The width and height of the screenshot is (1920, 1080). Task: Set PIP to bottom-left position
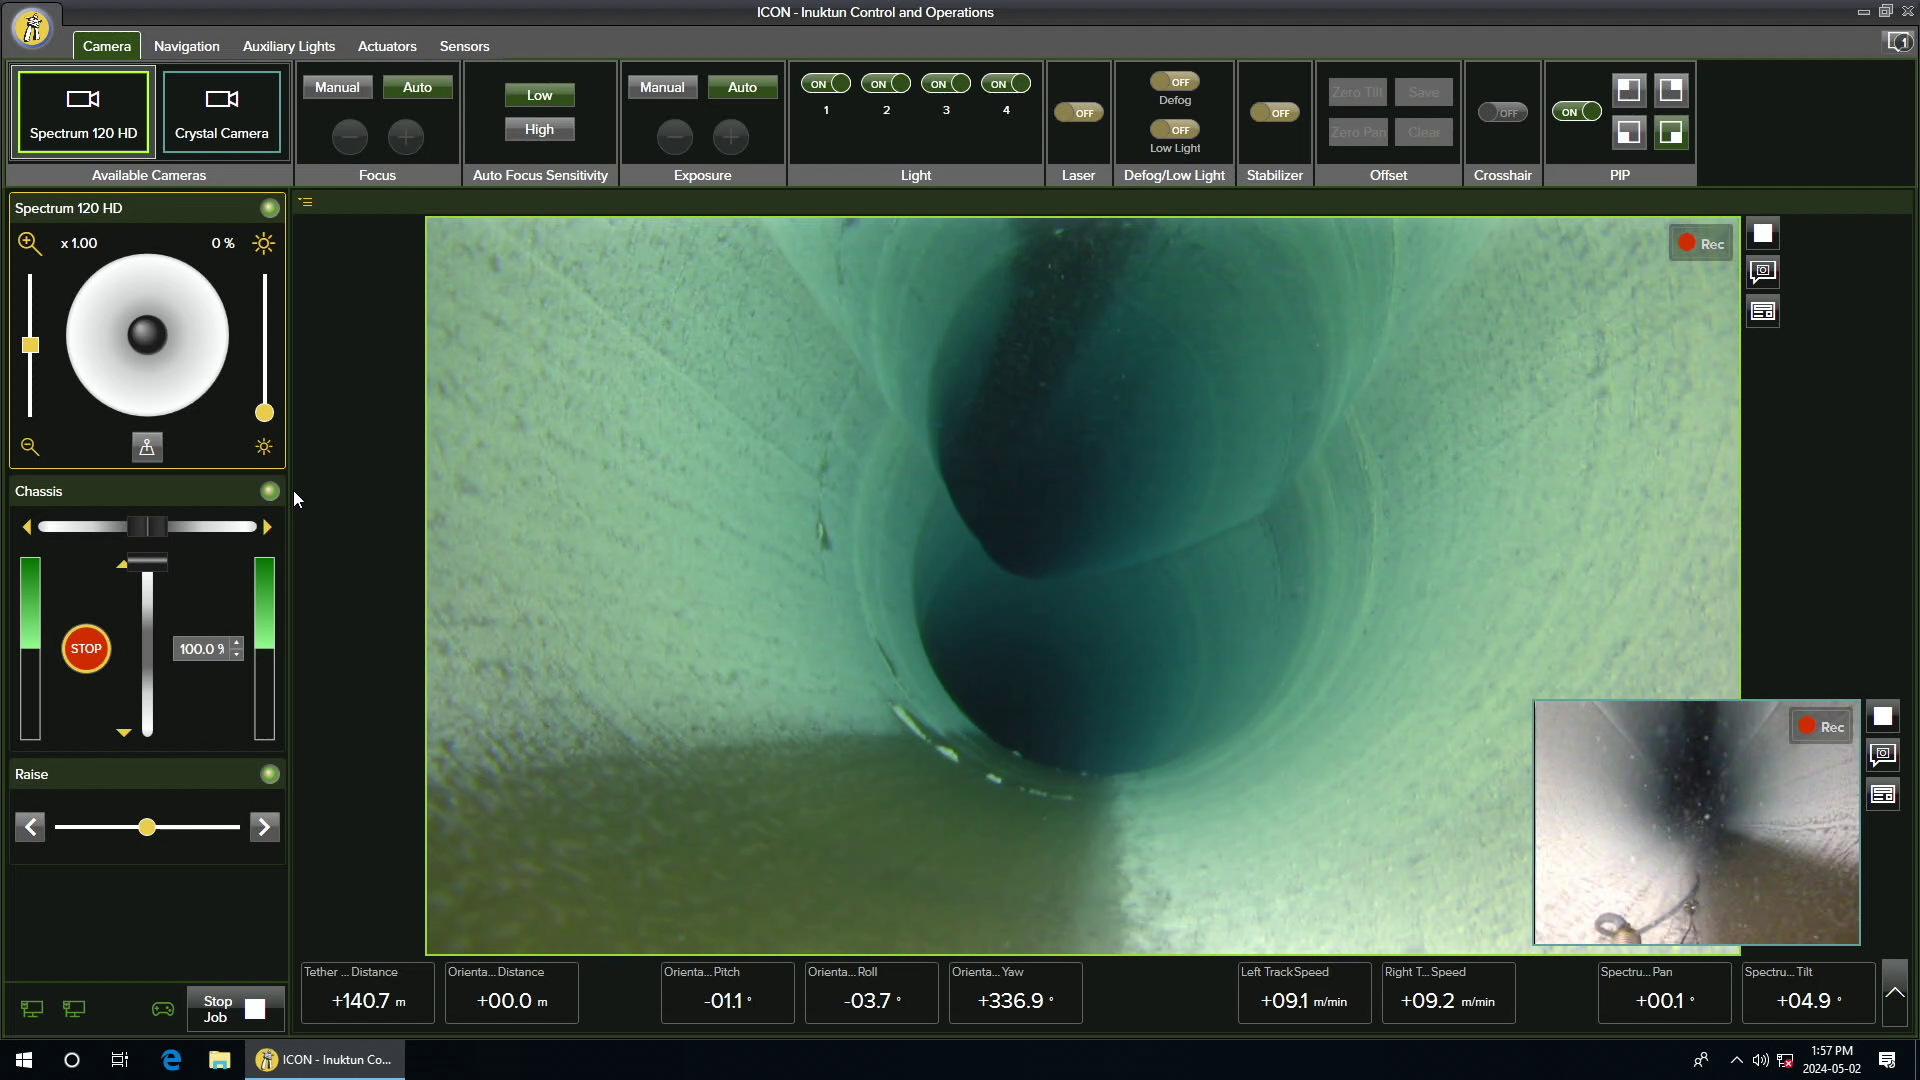coord(1629,132)
